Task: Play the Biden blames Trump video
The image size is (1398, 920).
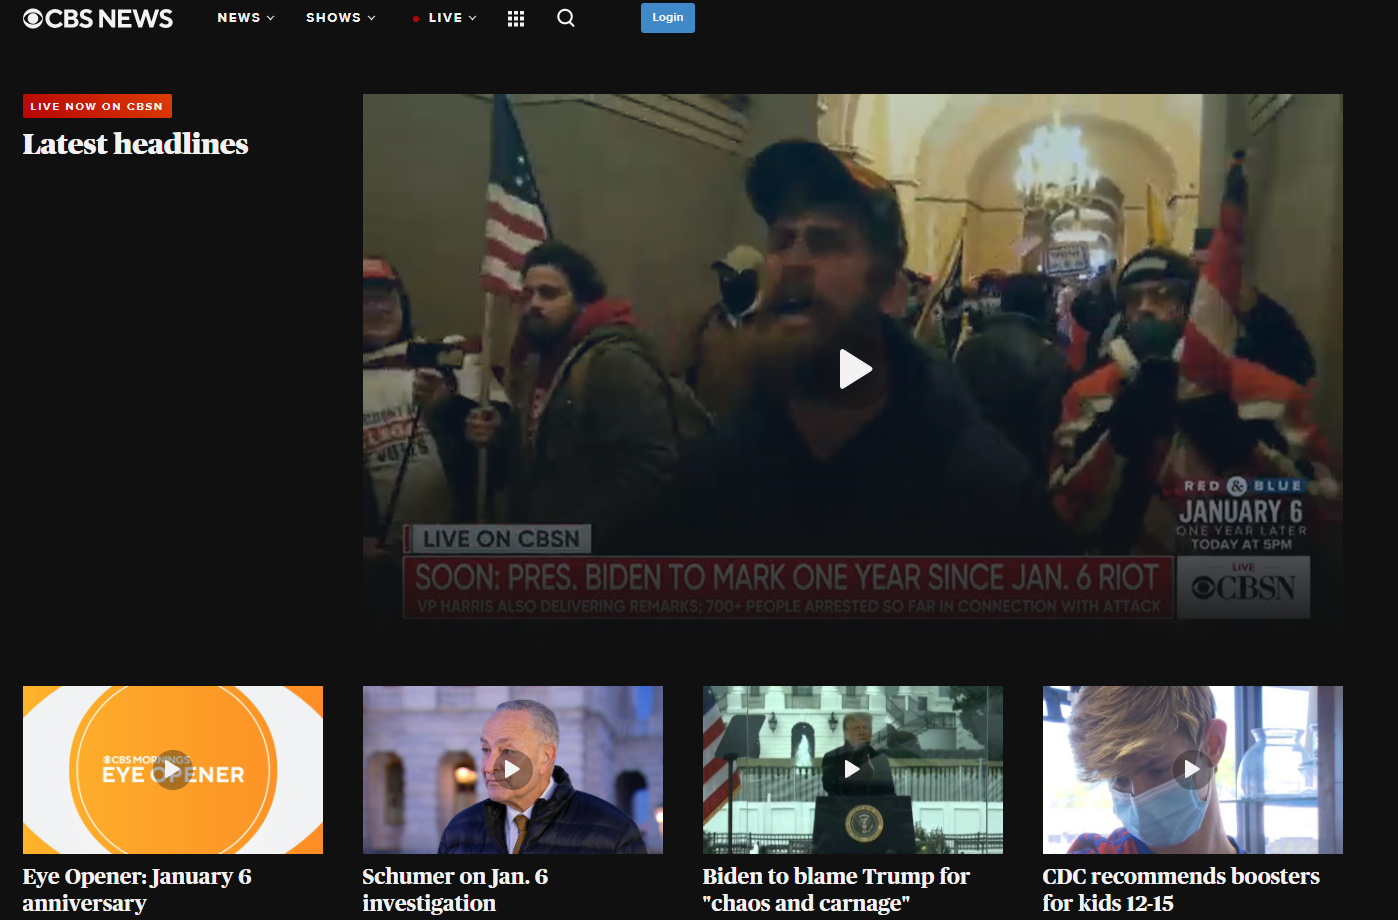Action: (852, 769)
